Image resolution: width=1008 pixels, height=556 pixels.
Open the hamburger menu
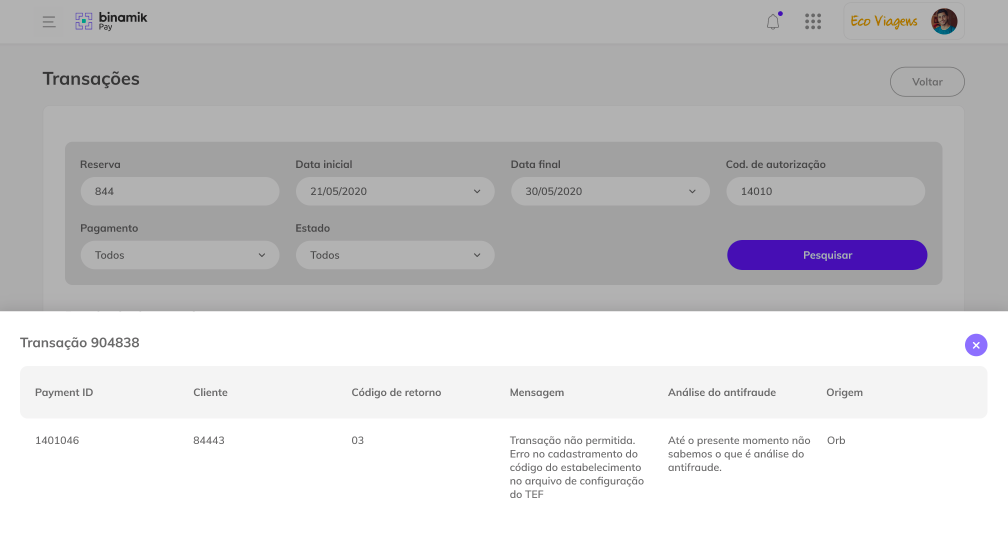point(49,22)
